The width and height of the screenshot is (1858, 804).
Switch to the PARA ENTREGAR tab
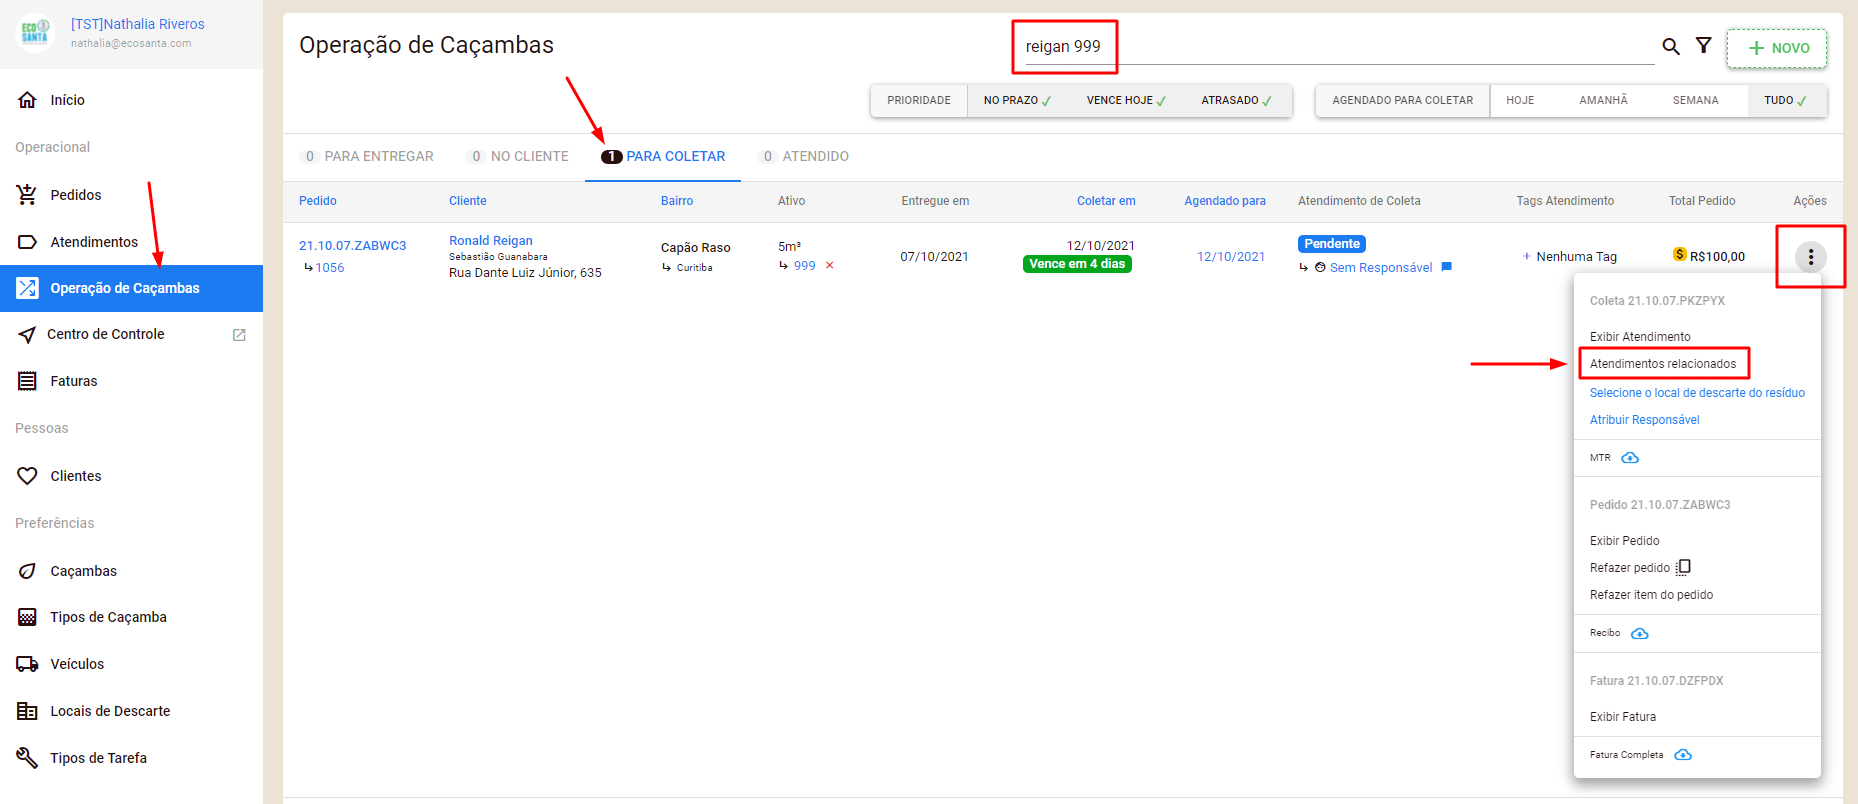point(367,157)
